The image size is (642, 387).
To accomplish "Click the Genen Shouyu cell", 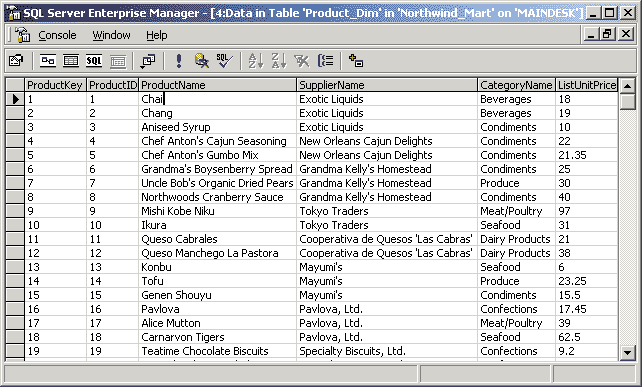I will 217,295.
